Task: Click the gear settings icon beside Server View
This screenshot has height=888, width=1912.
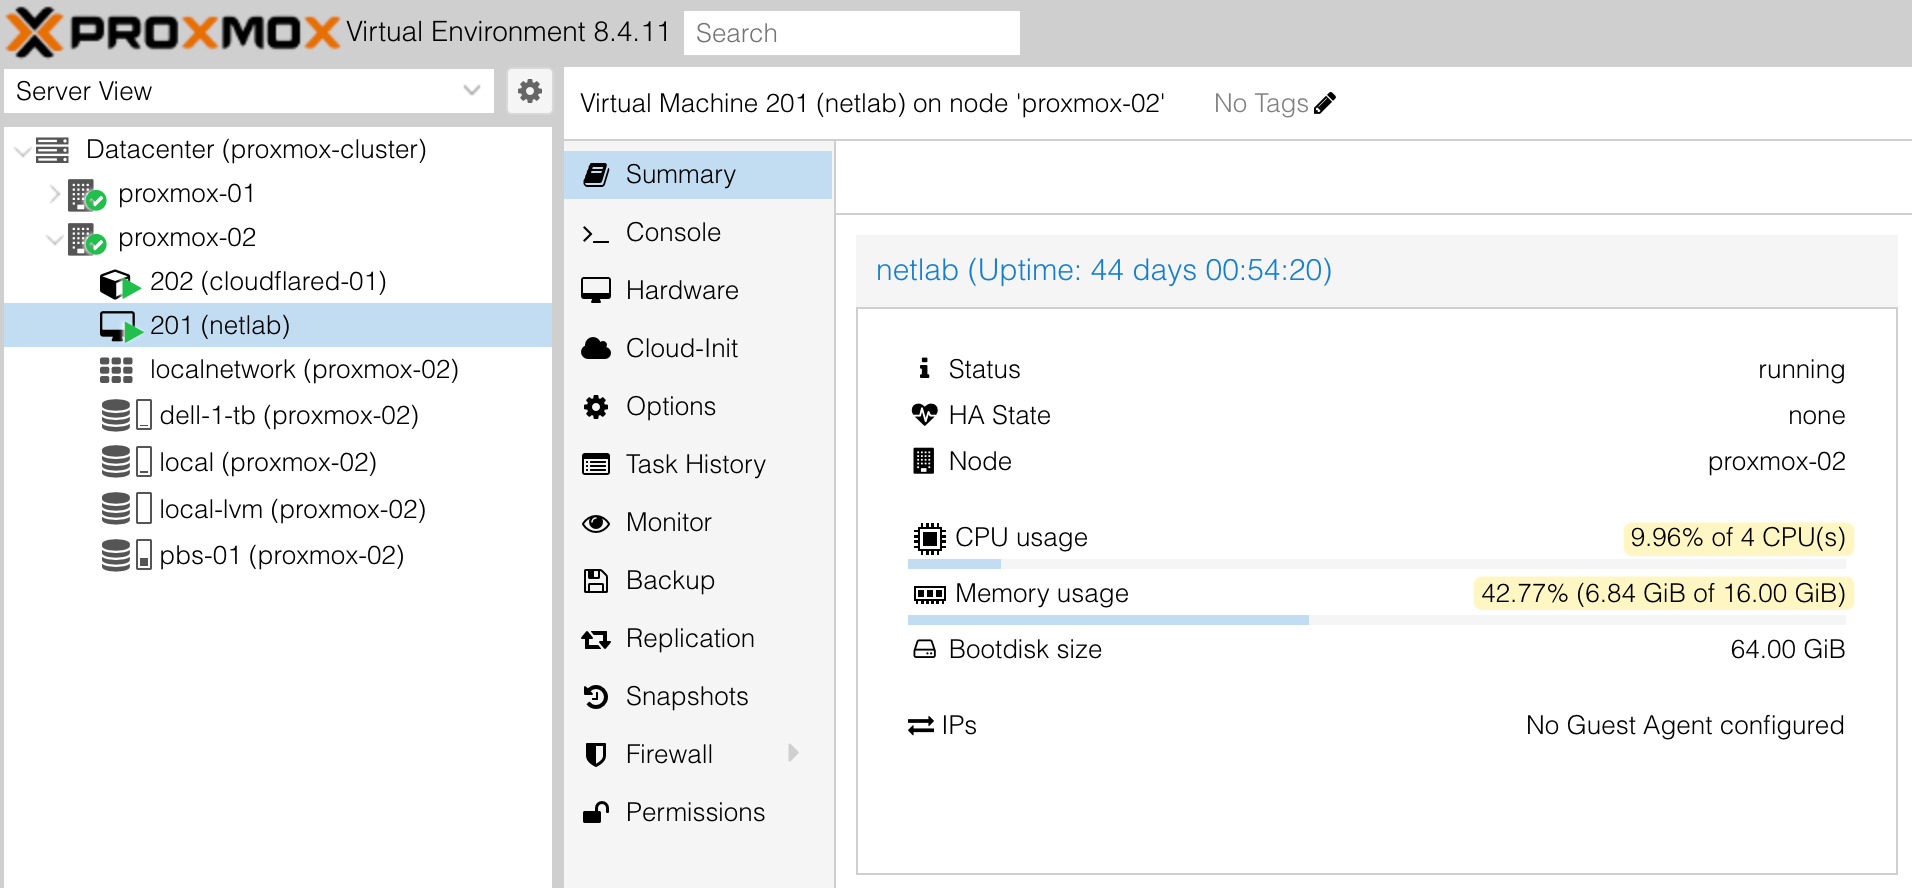Action: (x=529, y=91)
